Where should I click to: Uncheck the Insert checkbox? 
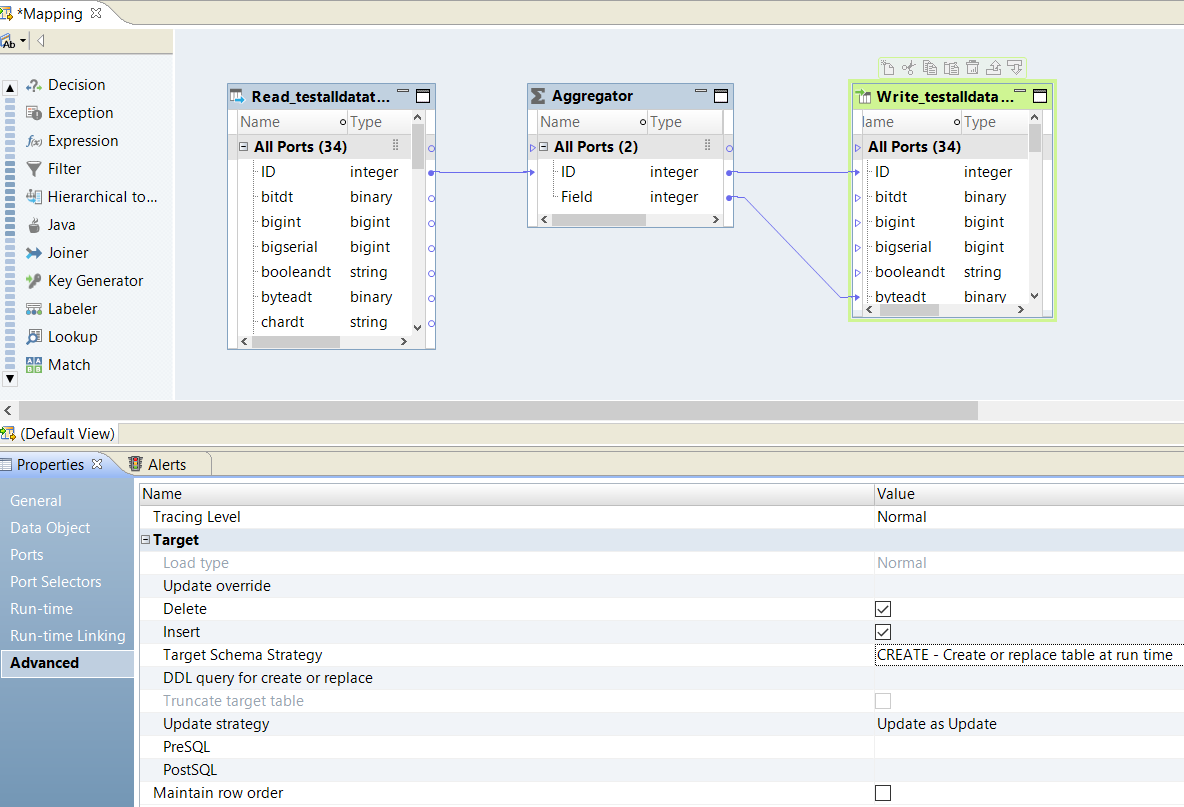(x=882, y=632)
